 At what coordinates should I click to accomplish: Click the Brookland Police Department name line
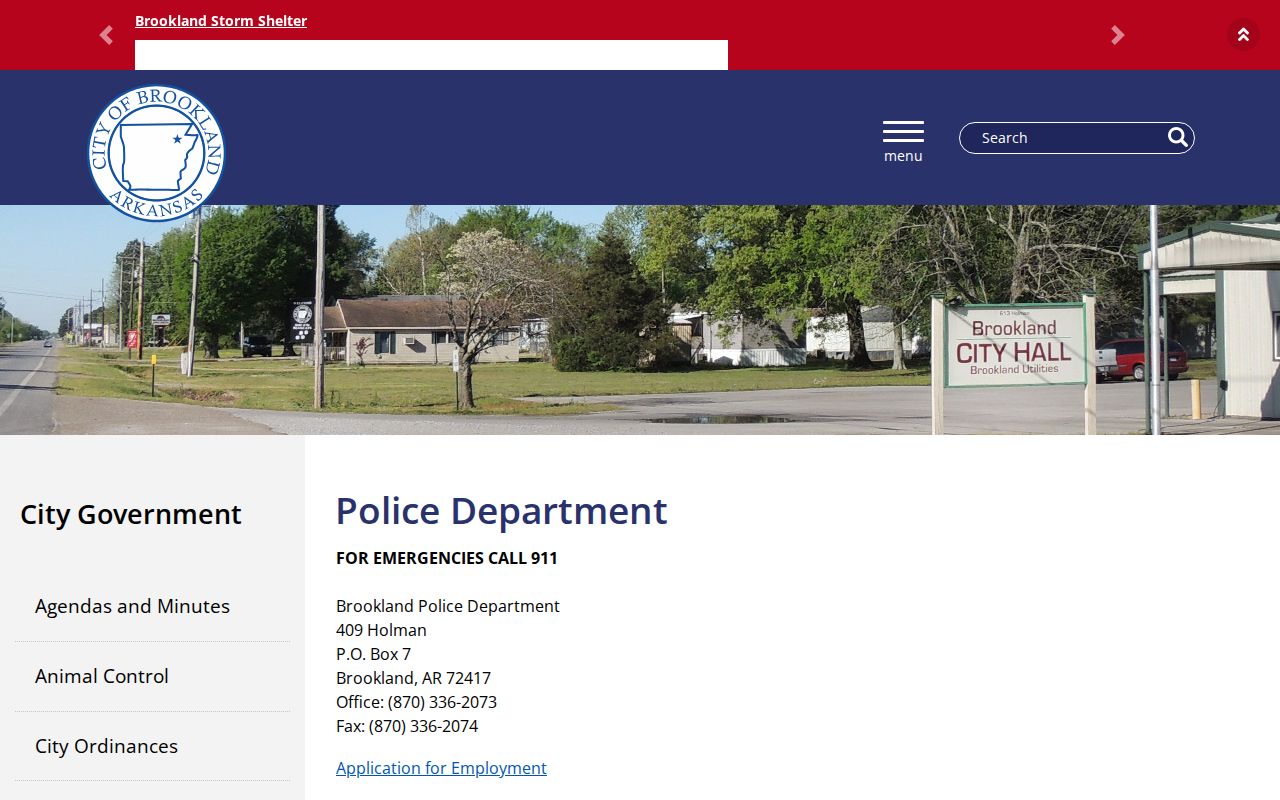coord(448,606)
